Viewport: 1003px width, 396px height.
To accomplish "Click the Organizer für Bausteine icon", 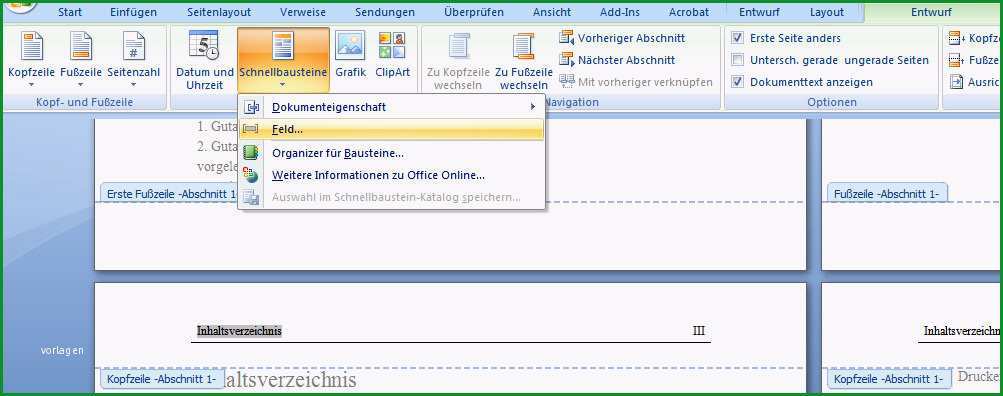I will point(251,153).
